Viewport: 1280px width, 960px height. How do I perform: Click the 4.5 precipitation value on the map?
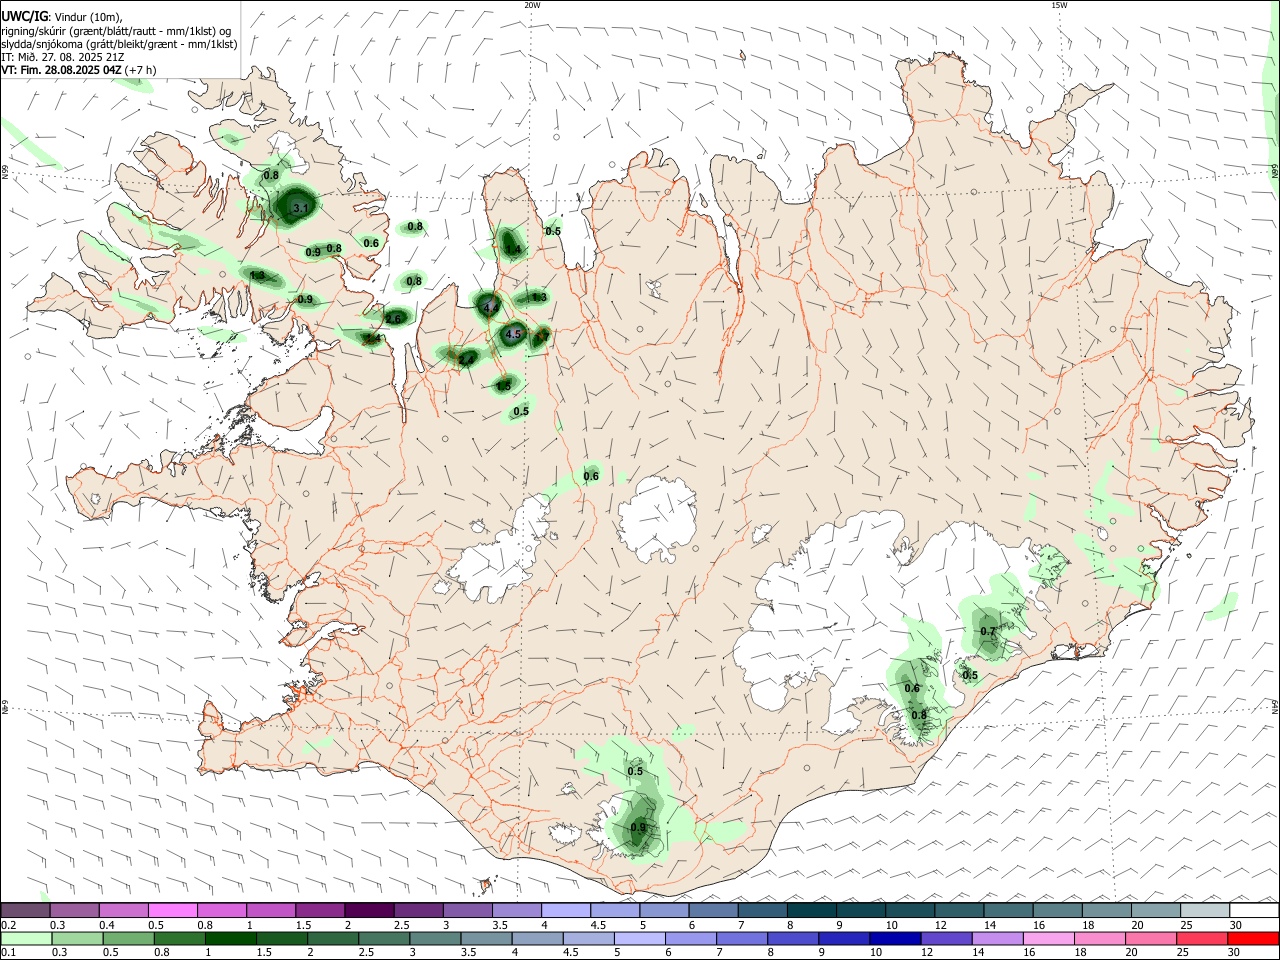(513, 334)
